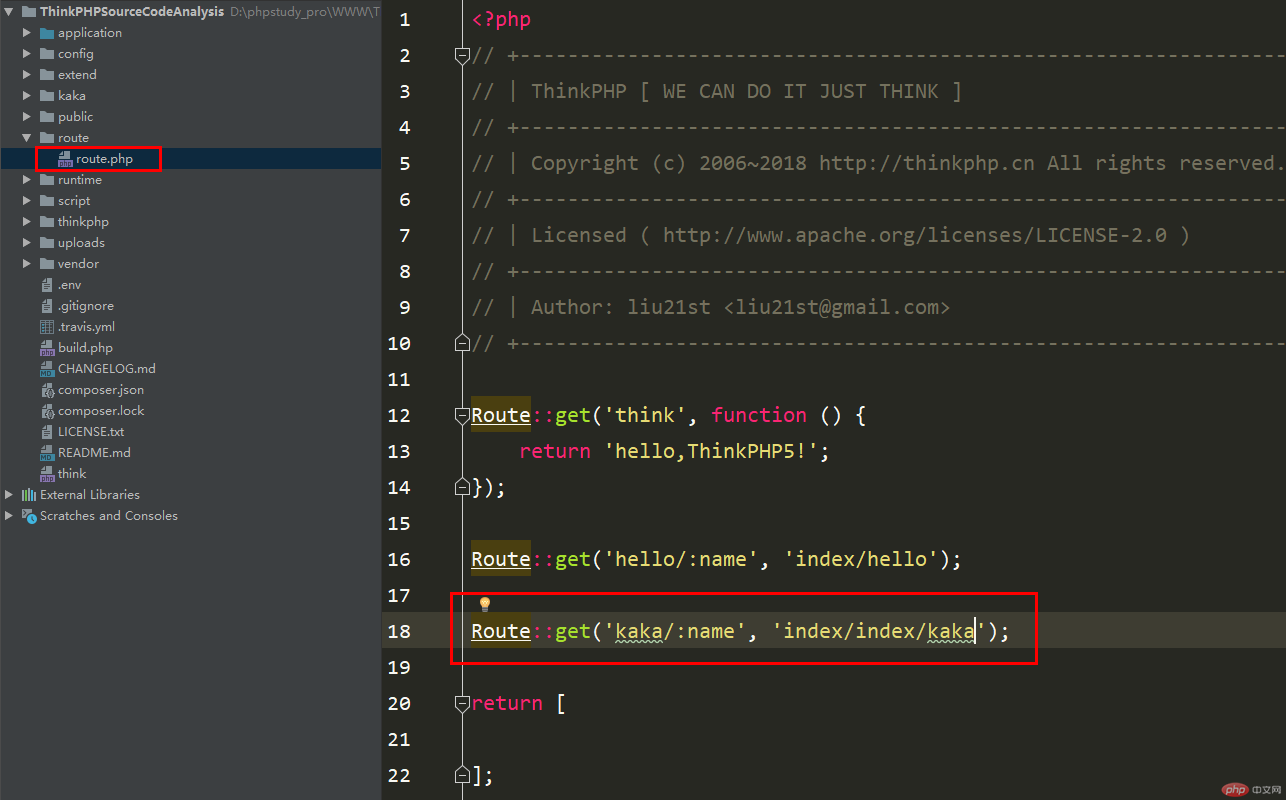The image size is (1286, 800).
Task: Click line number 16 in gutter
Action: [398, 559]
